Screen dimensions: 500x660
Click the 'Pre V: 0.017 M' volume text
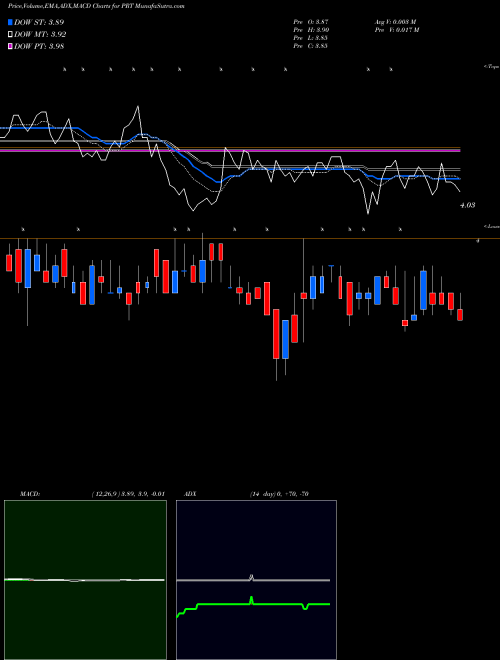click(x=397, y=30)
